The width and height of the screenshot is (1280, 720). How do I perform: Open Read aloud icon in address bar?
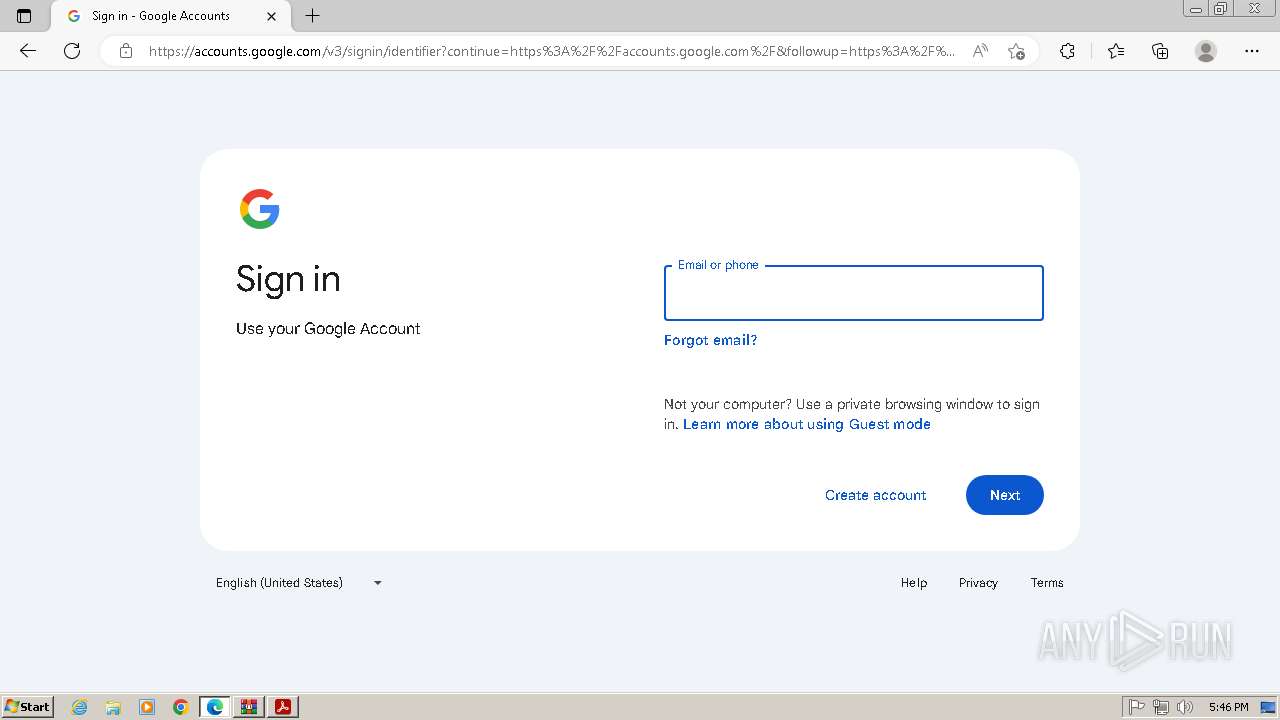tap(980, 51)
